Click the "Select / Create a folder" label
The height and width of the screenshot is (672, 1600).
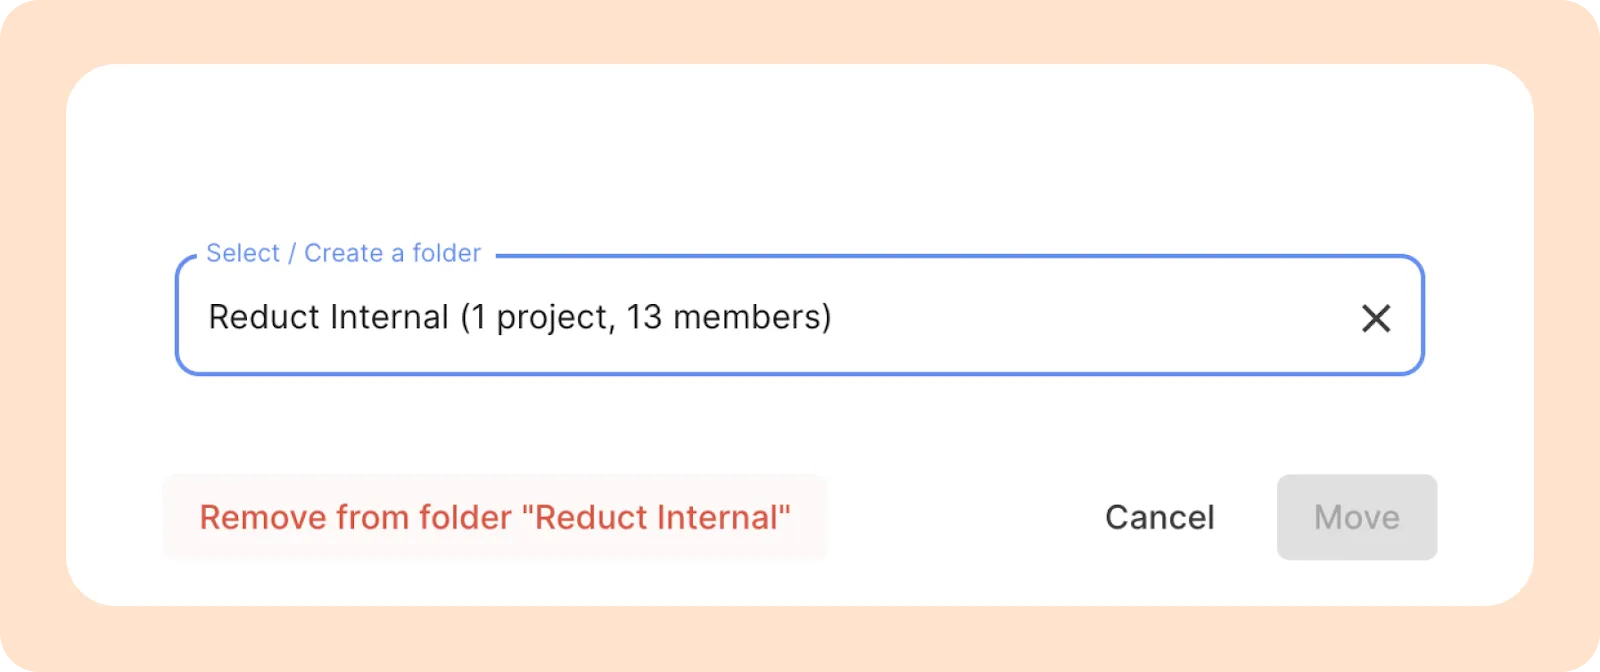pyautogui.click(x=343, y=253)
